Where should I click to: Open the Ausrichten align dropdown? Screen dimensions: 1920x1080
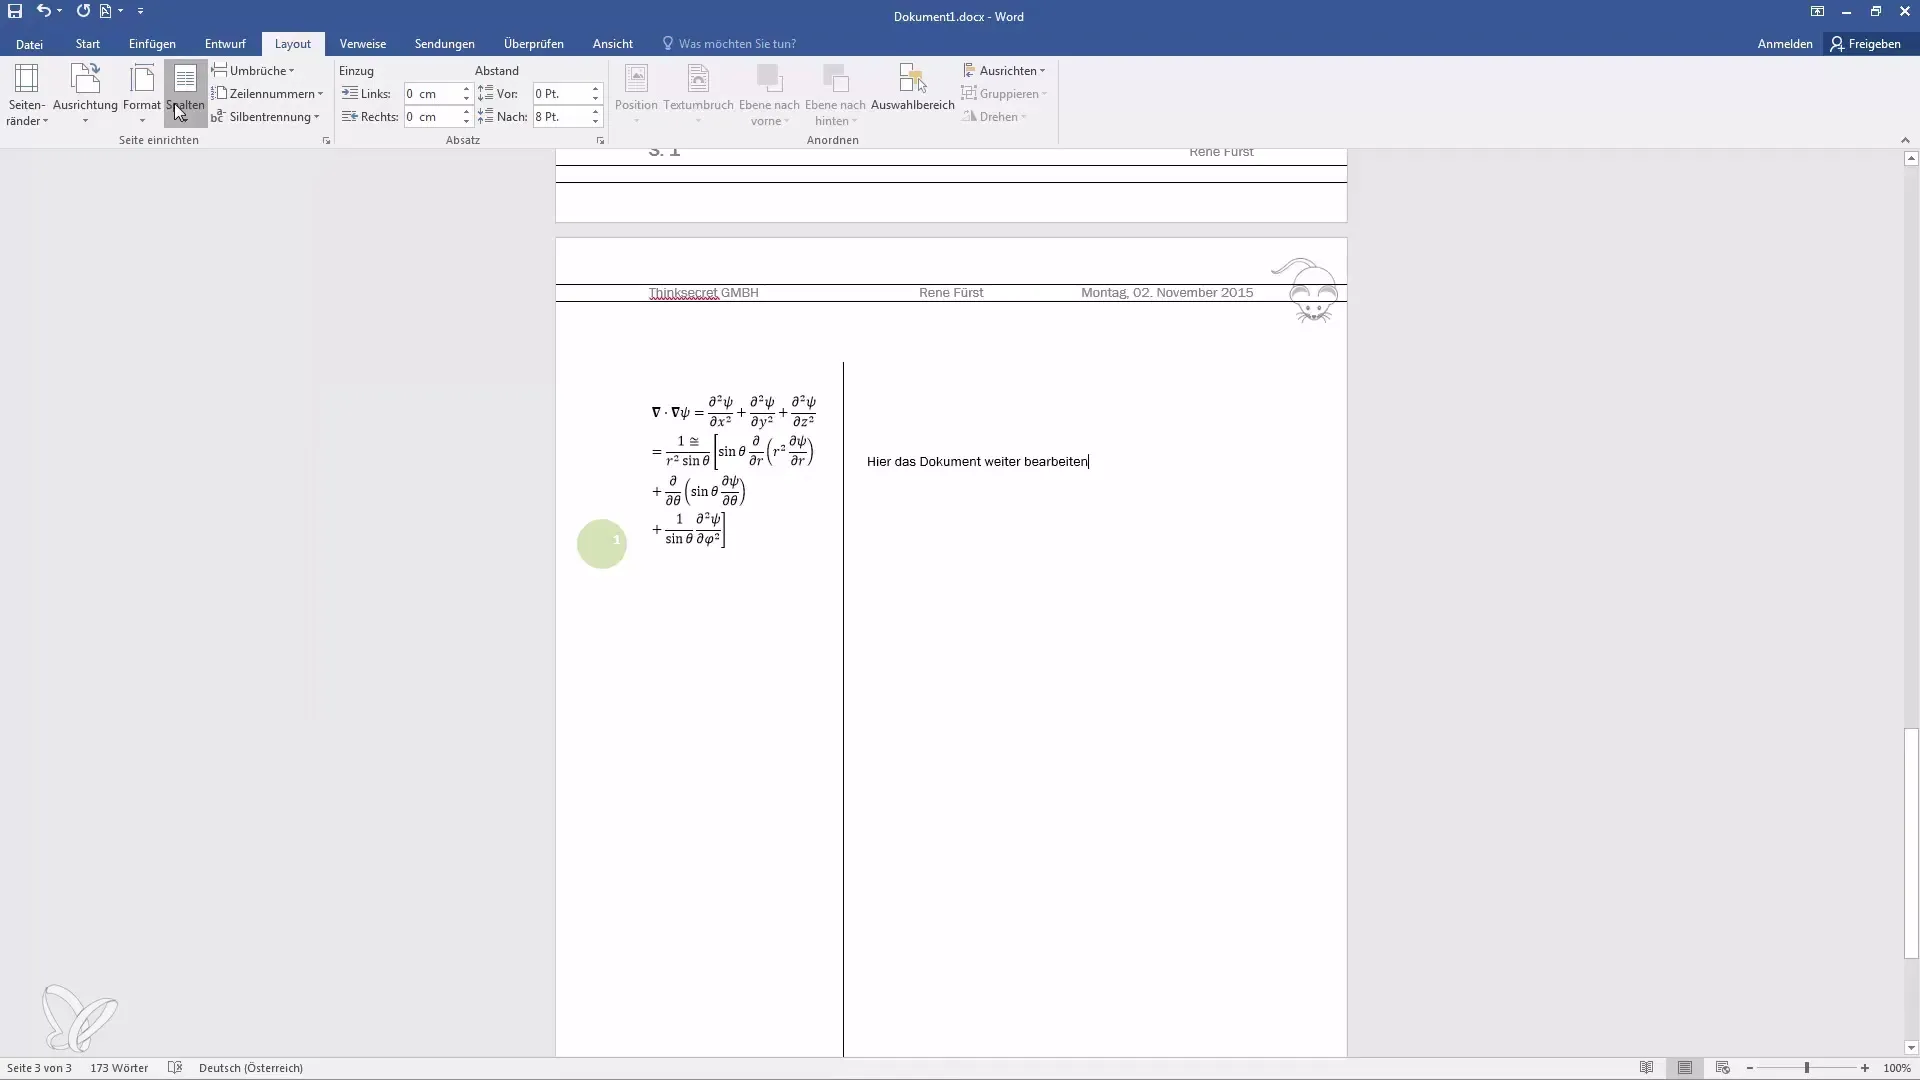coord(1004,71)
